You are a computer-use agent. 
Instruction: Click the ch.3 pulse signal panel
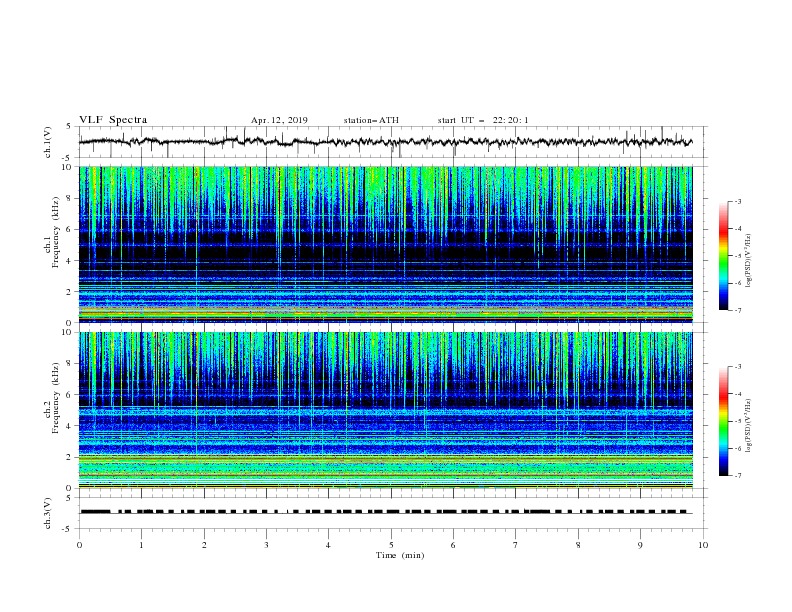point(393,513)
